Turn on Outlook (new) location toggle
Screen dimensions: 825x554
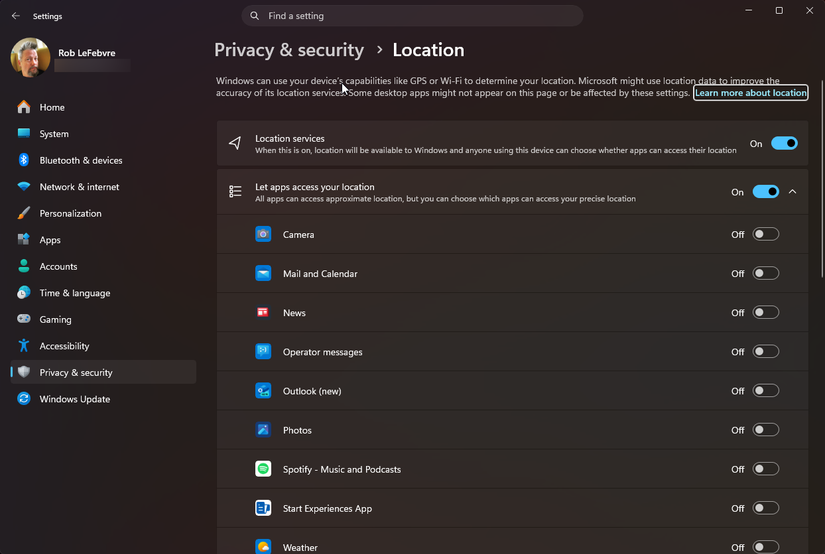(766, 391)
